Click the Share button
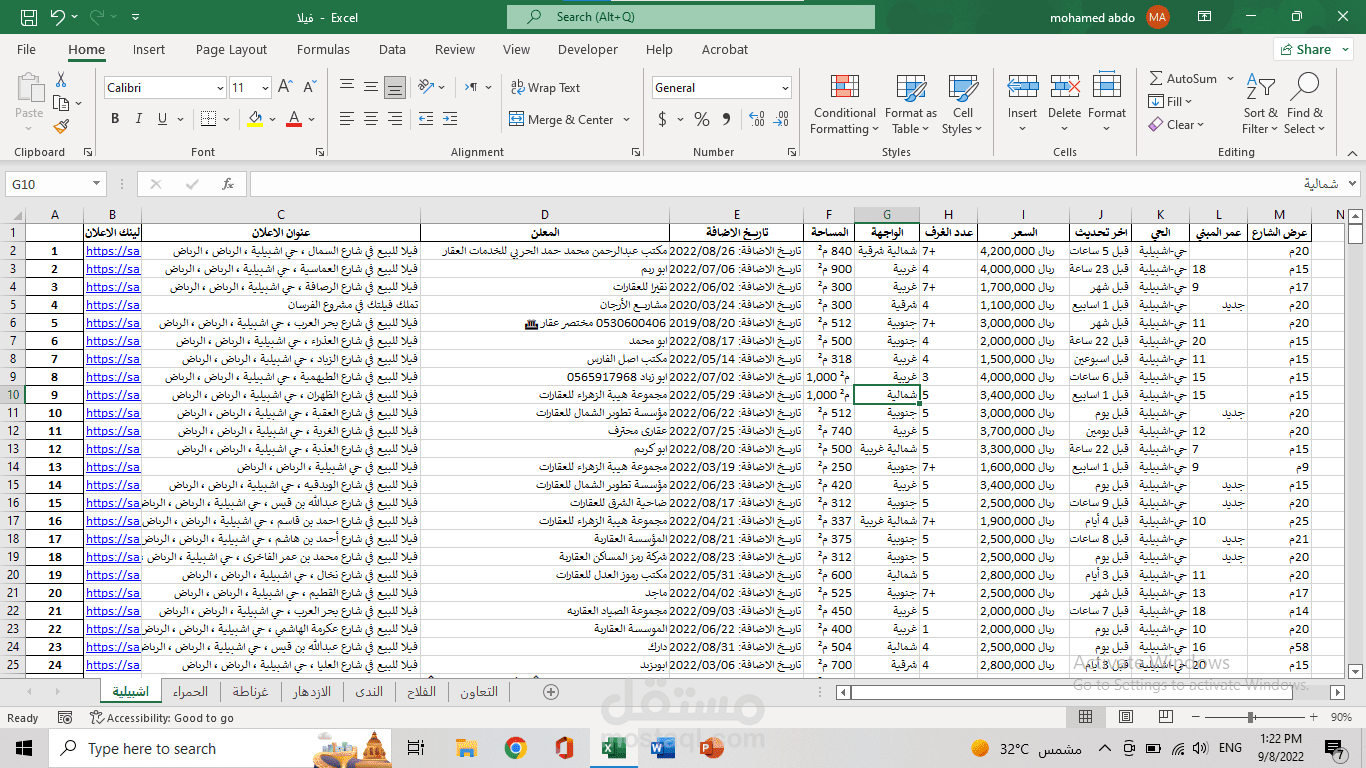The width and height of the screenshot is (1366, 768). (x=1313, y=49)
